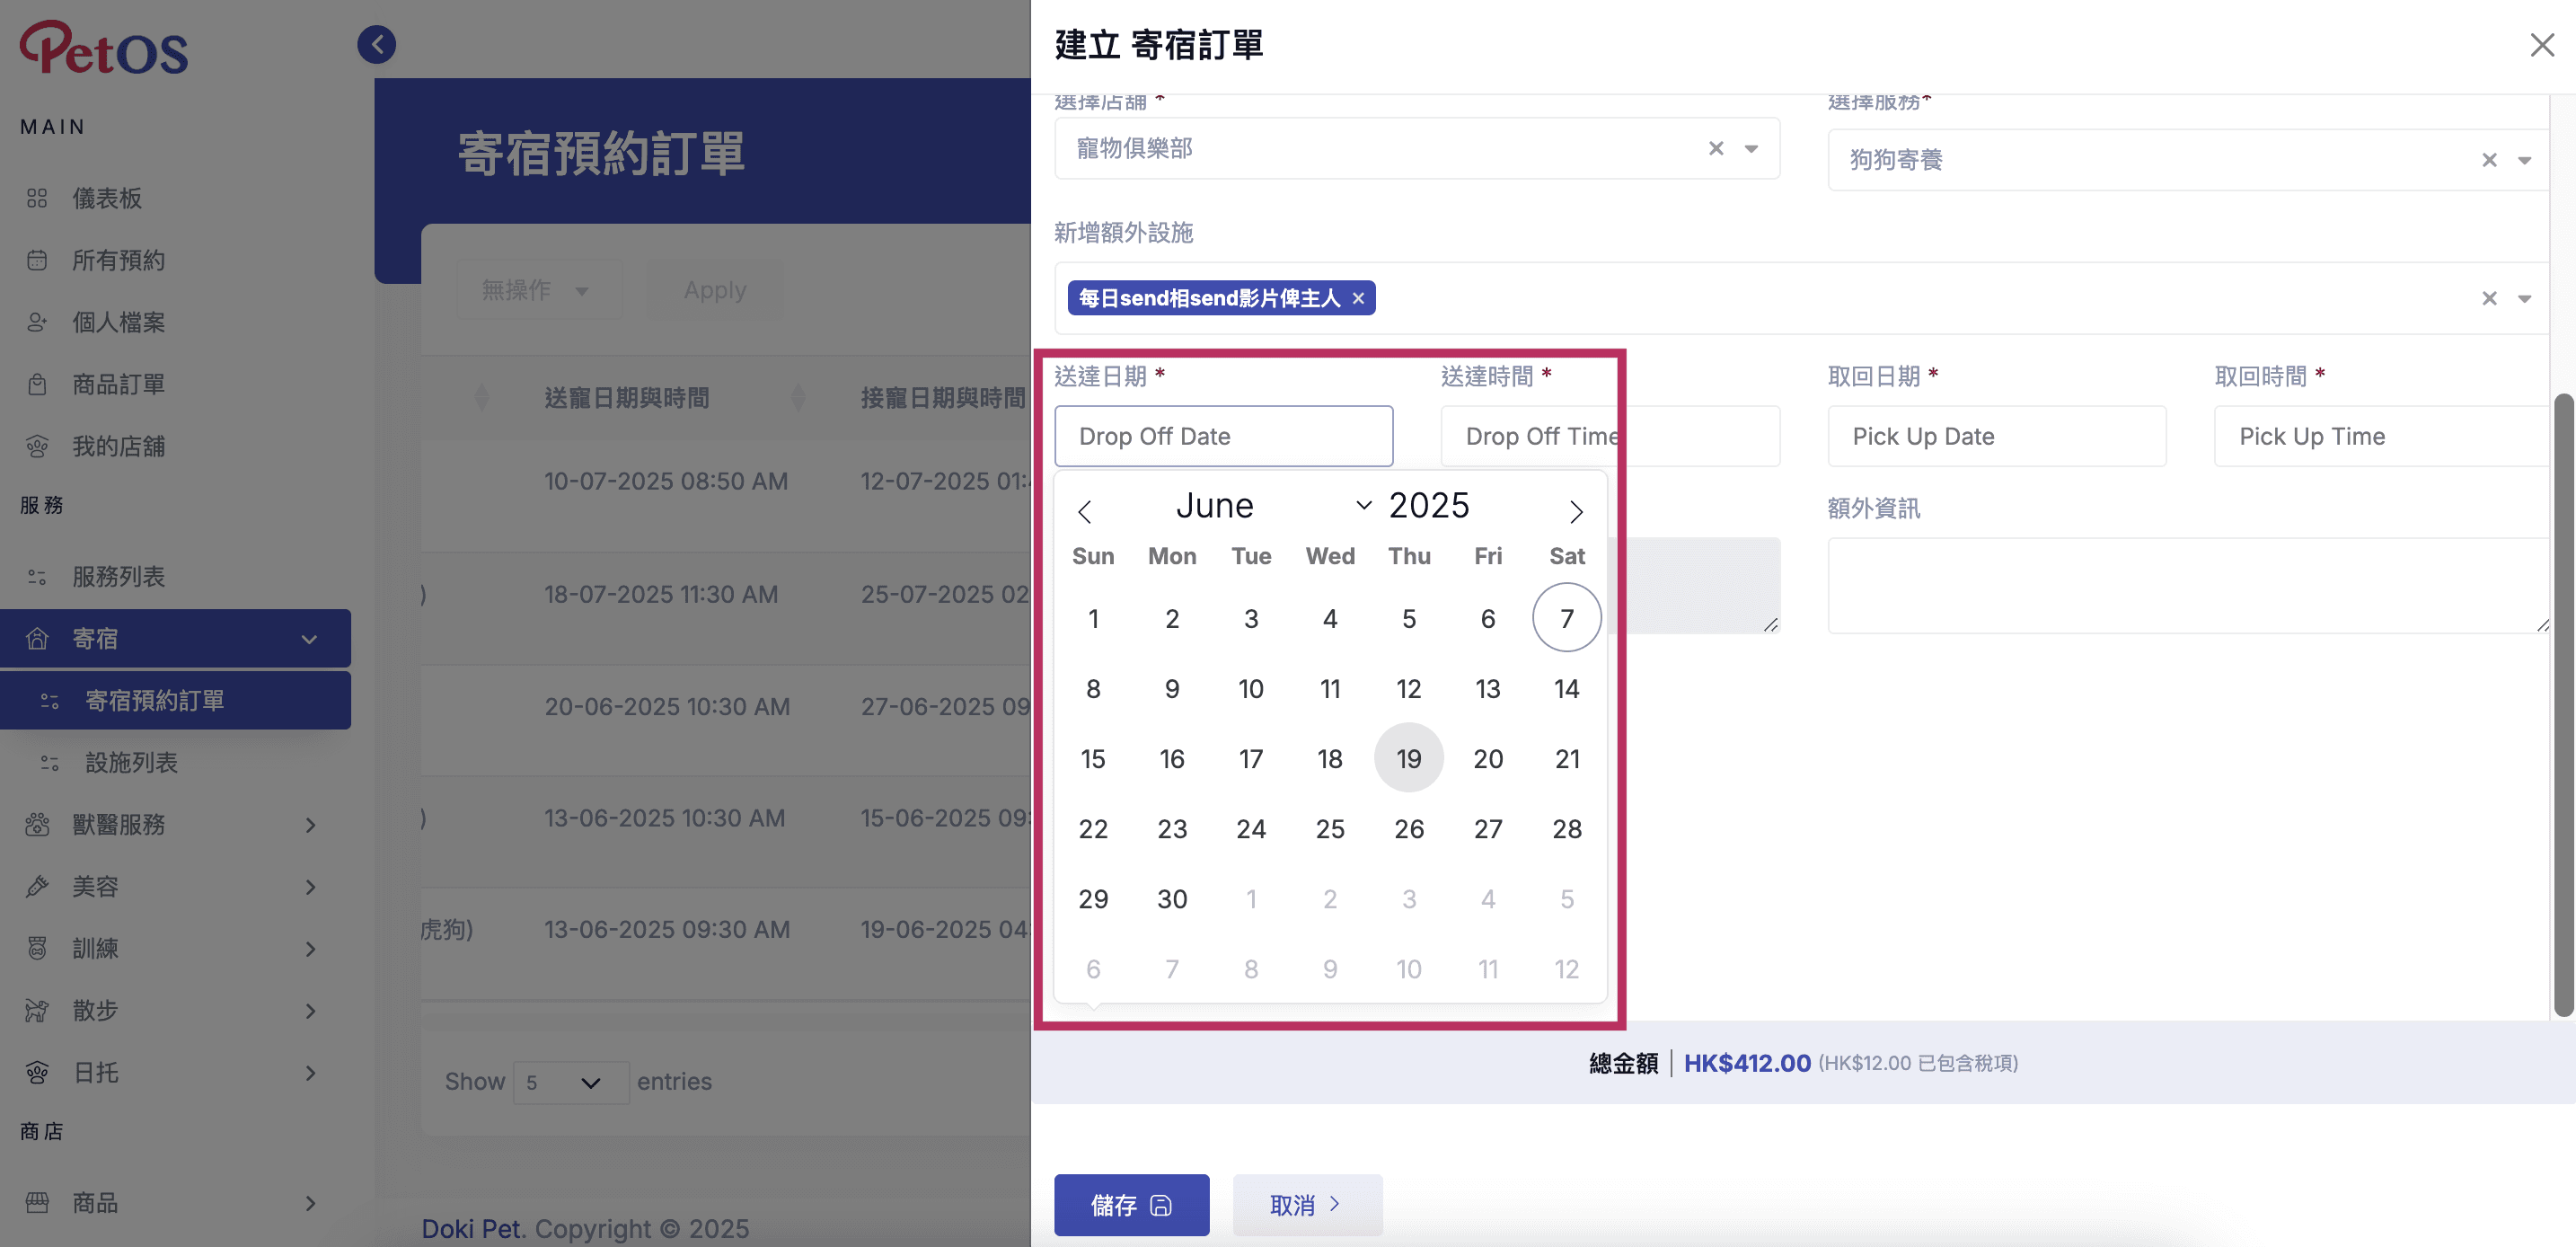Click the 個人檔案 person icon

pos(37,322)
